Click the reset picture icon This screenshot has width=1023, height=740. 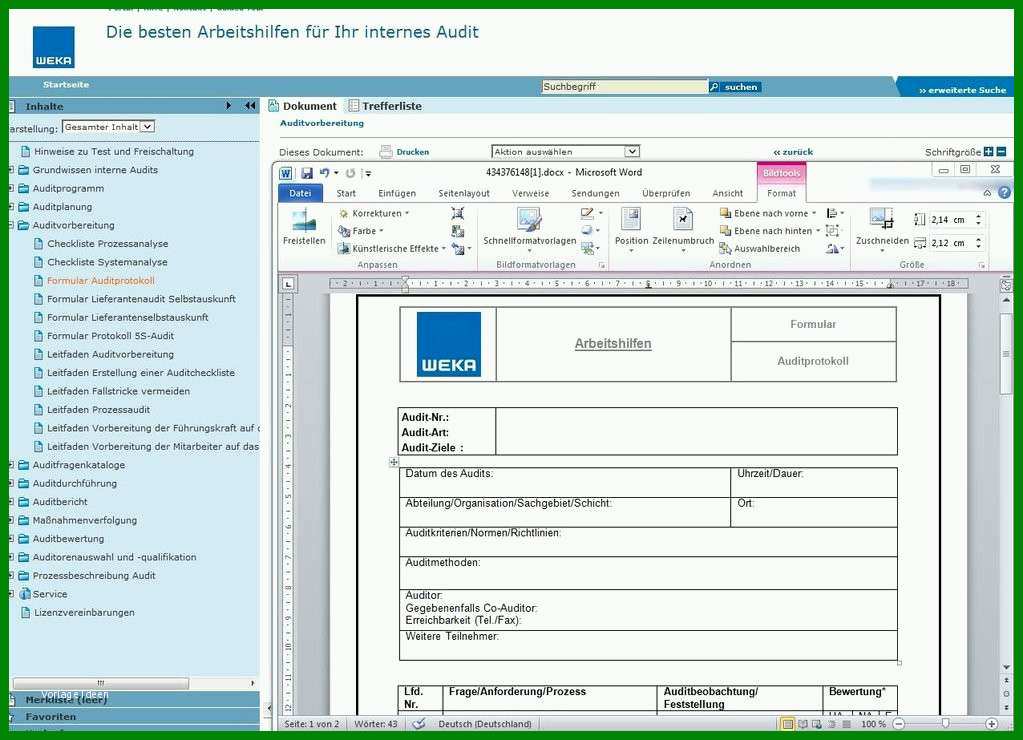(460, 249)
